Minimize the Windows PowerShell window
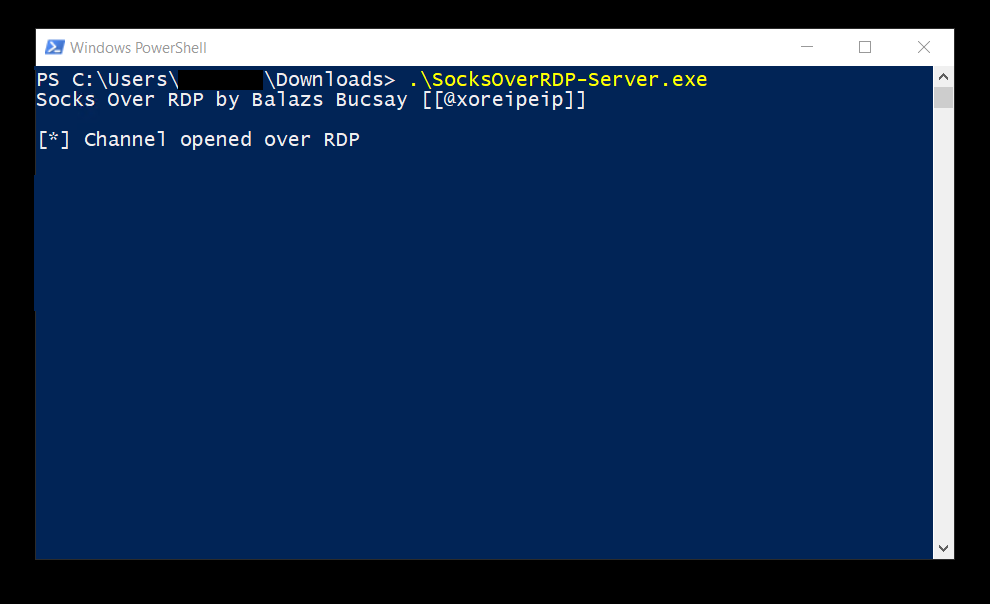Viewport: 990px width, 604px height. point(806,47)
